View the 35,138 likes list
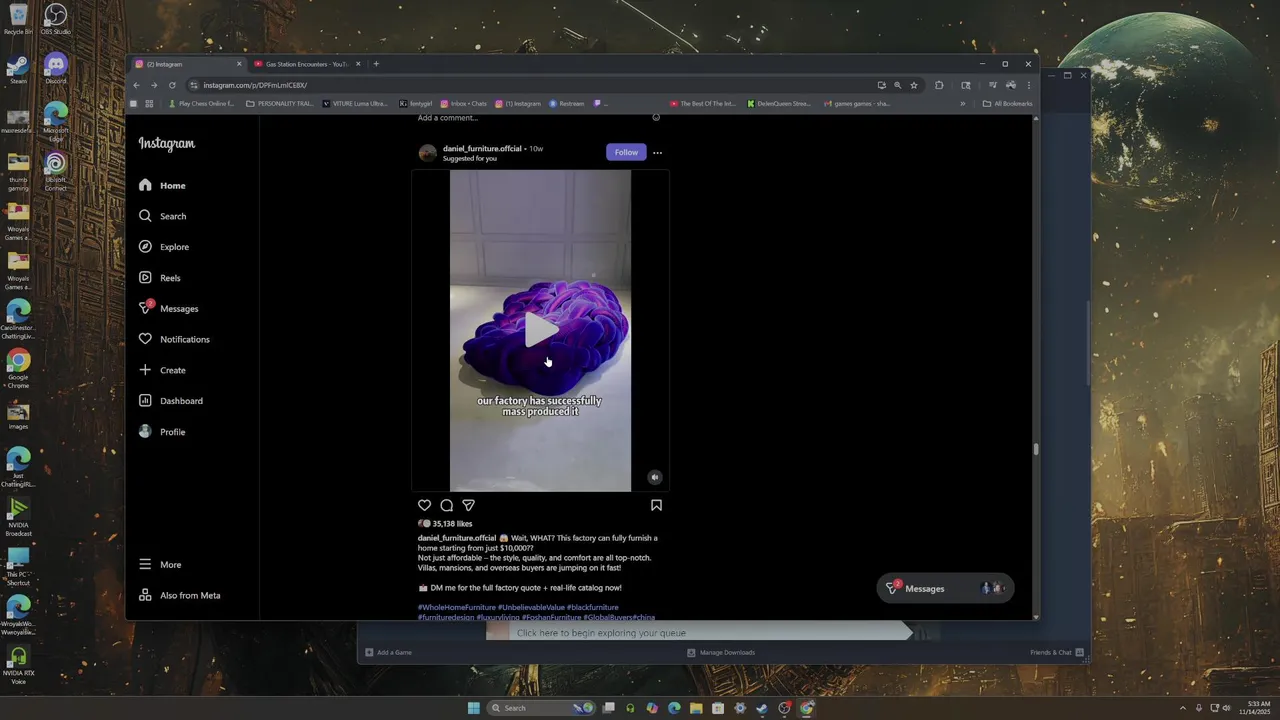This screenshot has height=720, width=1280. (x=452, y=524)
